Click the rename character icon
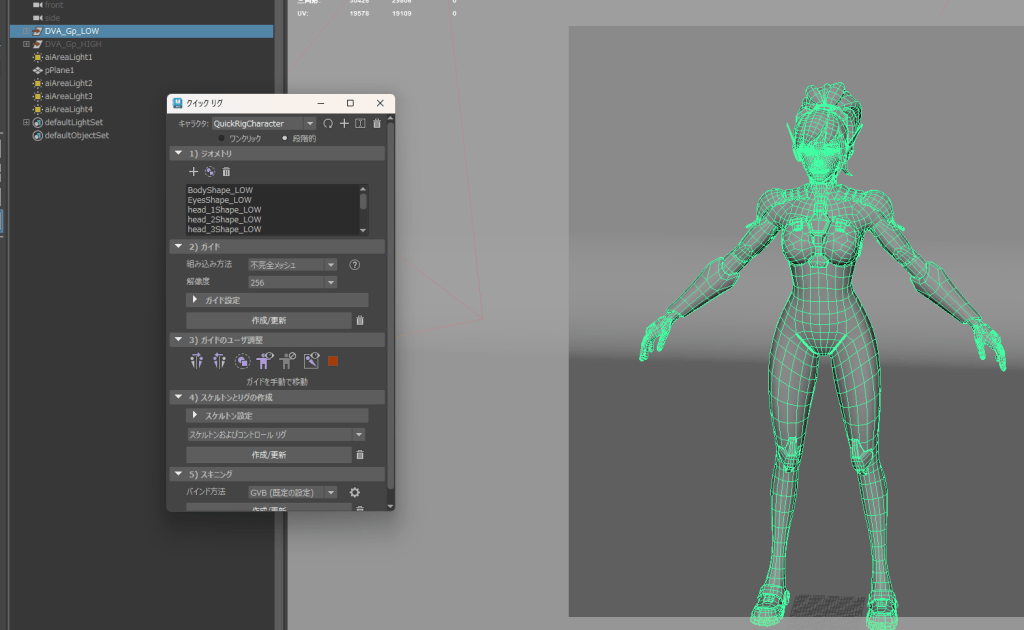Image resolution: width=1024 pixels, height=630 pixels. [360, 123]
